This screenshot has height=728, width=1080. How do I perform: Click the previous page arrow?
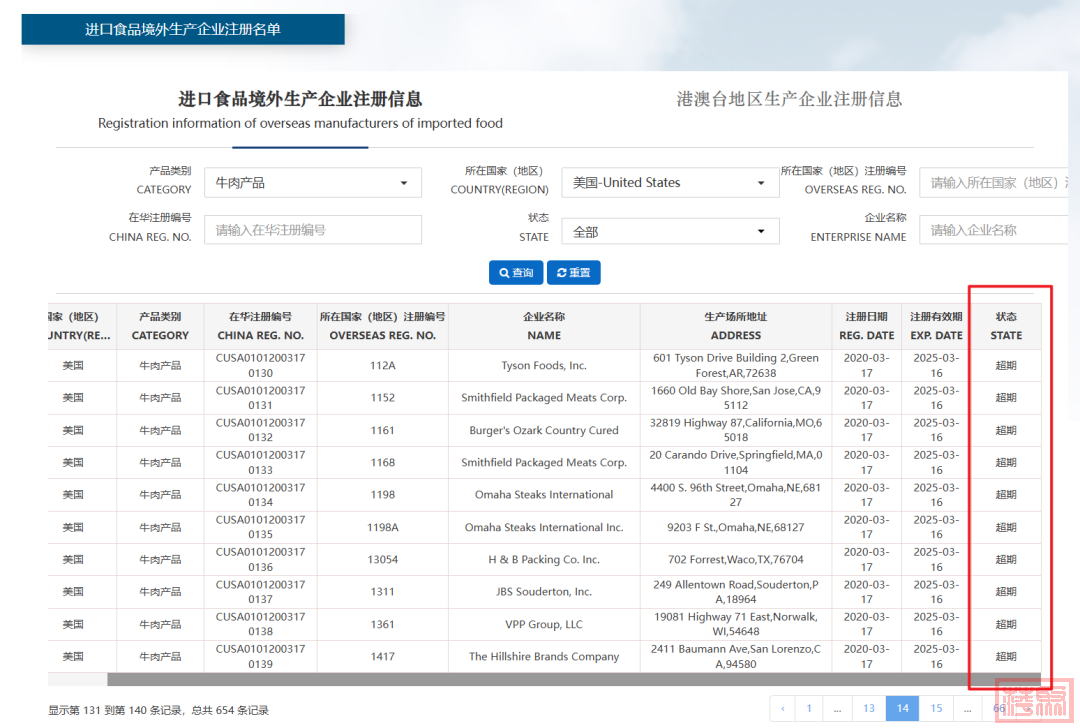pyautogui.click(x=782, y=709)
